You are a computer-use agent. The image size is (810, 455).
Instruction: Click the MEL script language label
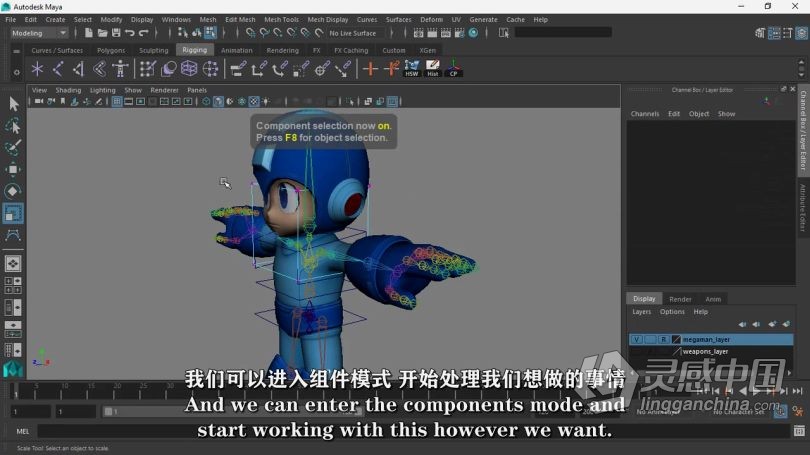tap(23, 431)
